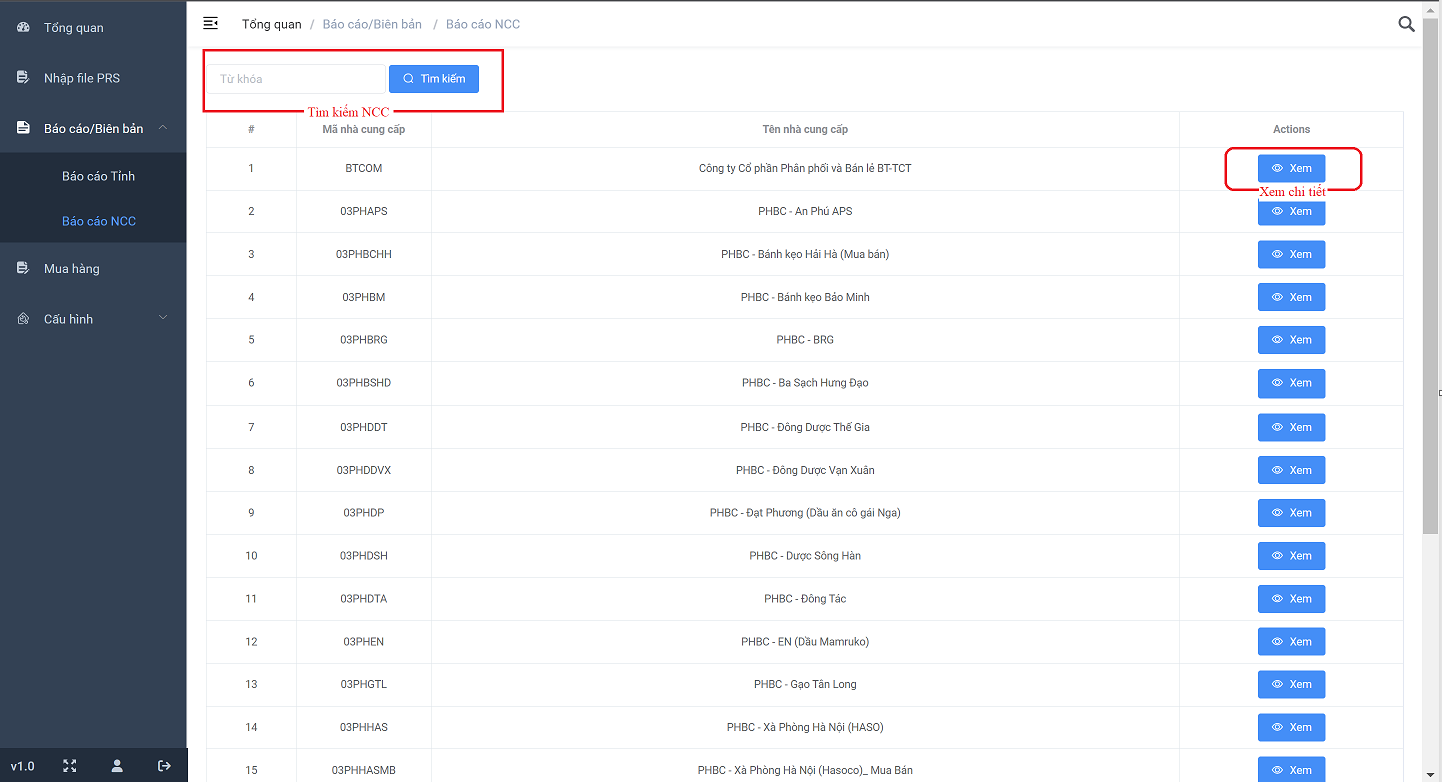
Task: Click the search magnifier icon in header
Action: tap(1406, 24)
